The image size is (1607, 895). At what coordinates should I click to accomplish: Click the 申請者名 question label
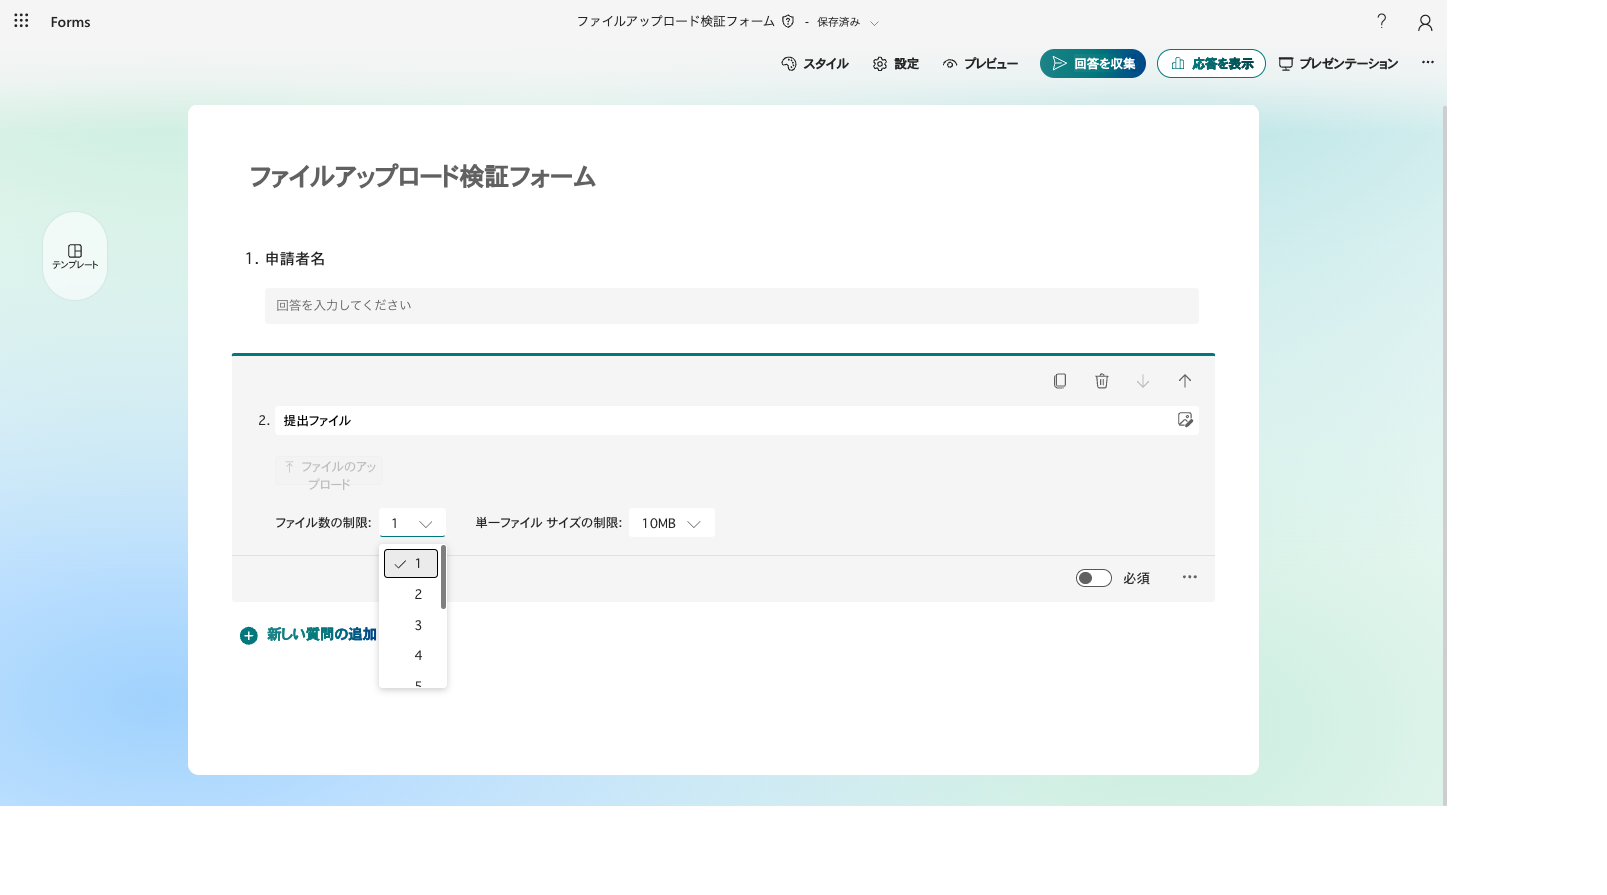click(x=295, y=259)
